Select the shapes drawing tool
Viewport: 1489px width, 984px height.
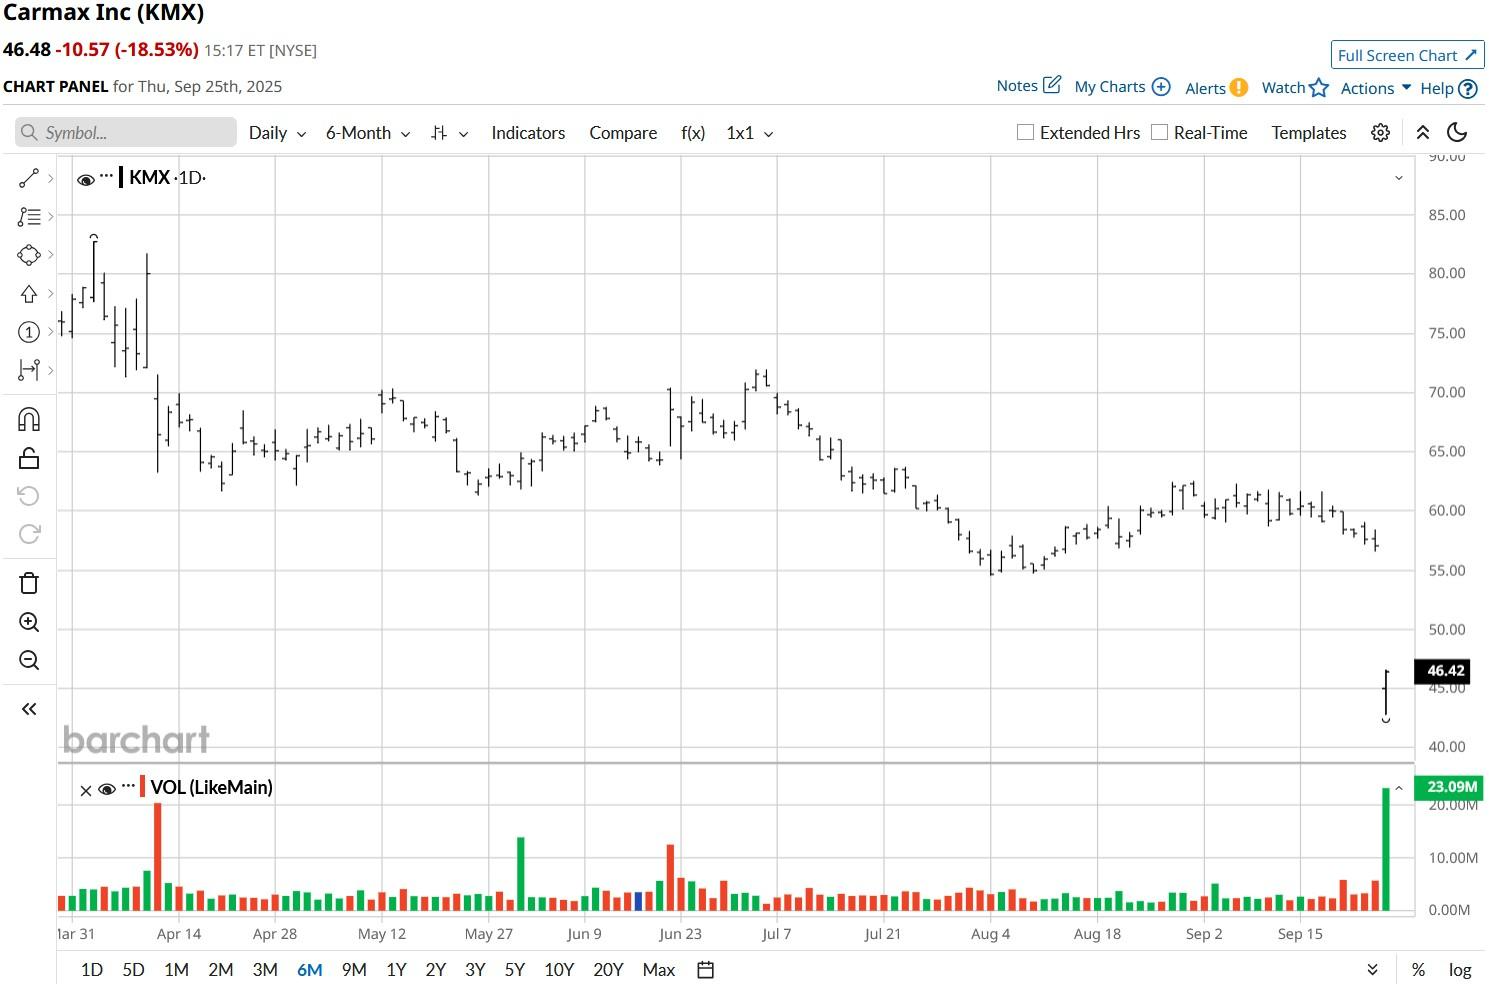click(x=28, y=255)
